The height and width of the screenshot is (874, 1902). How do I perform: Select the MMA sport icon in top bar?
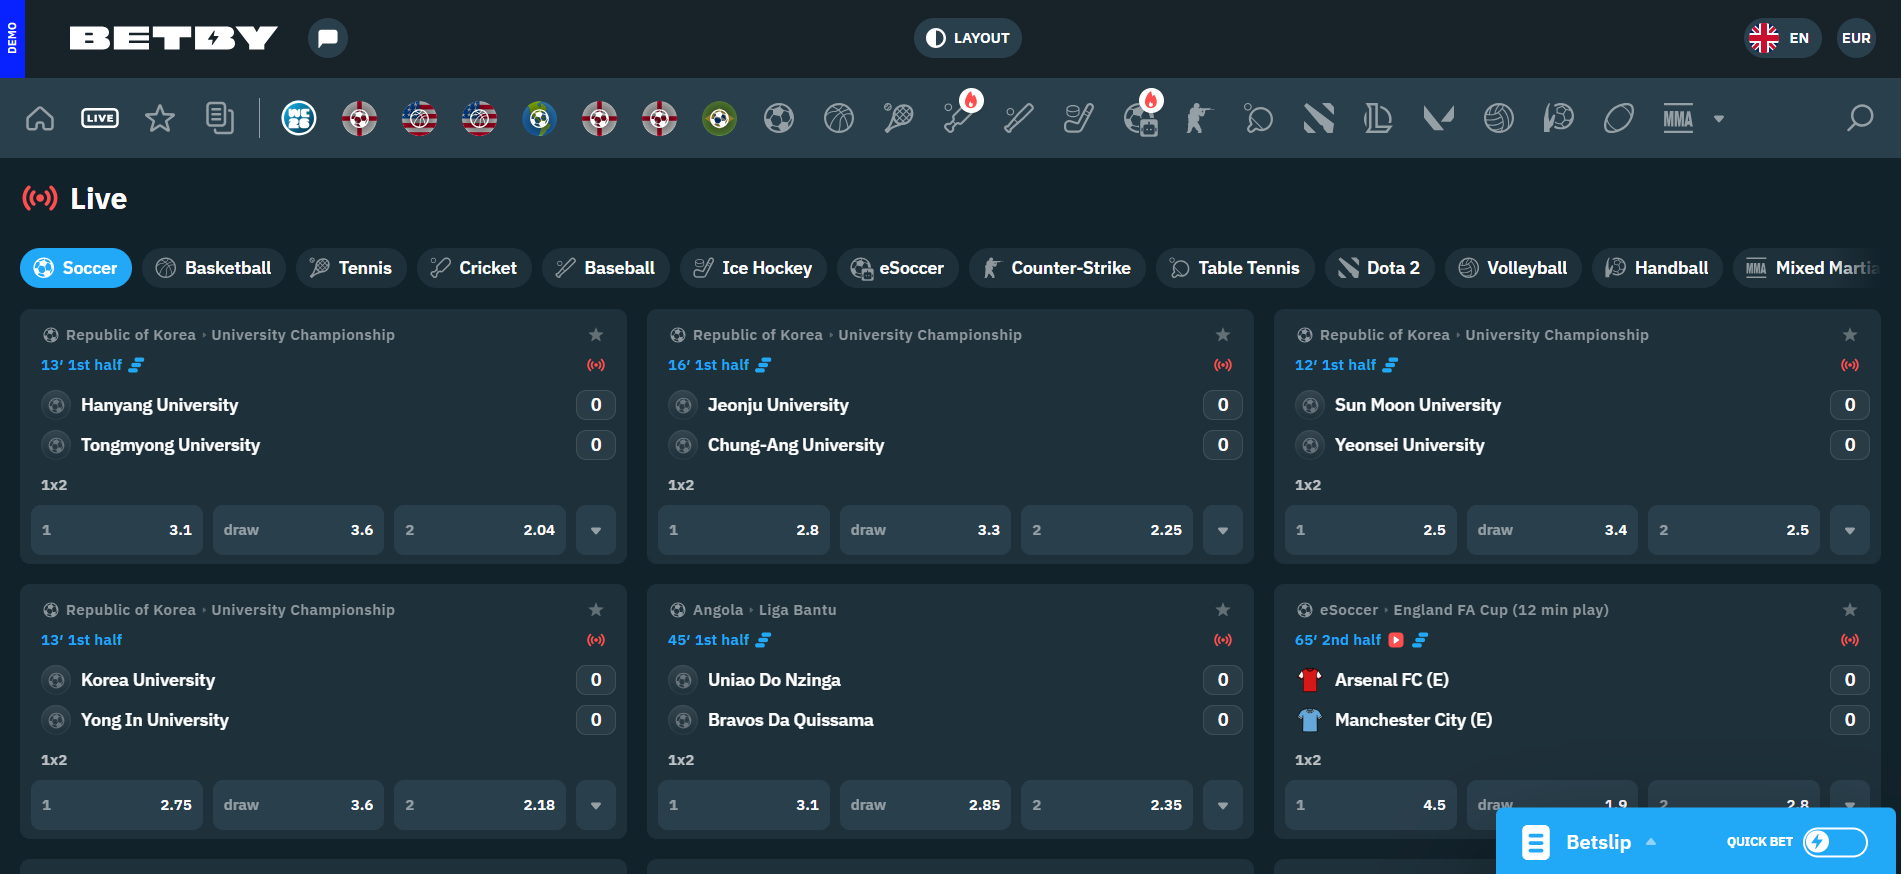pos(1678,118)
